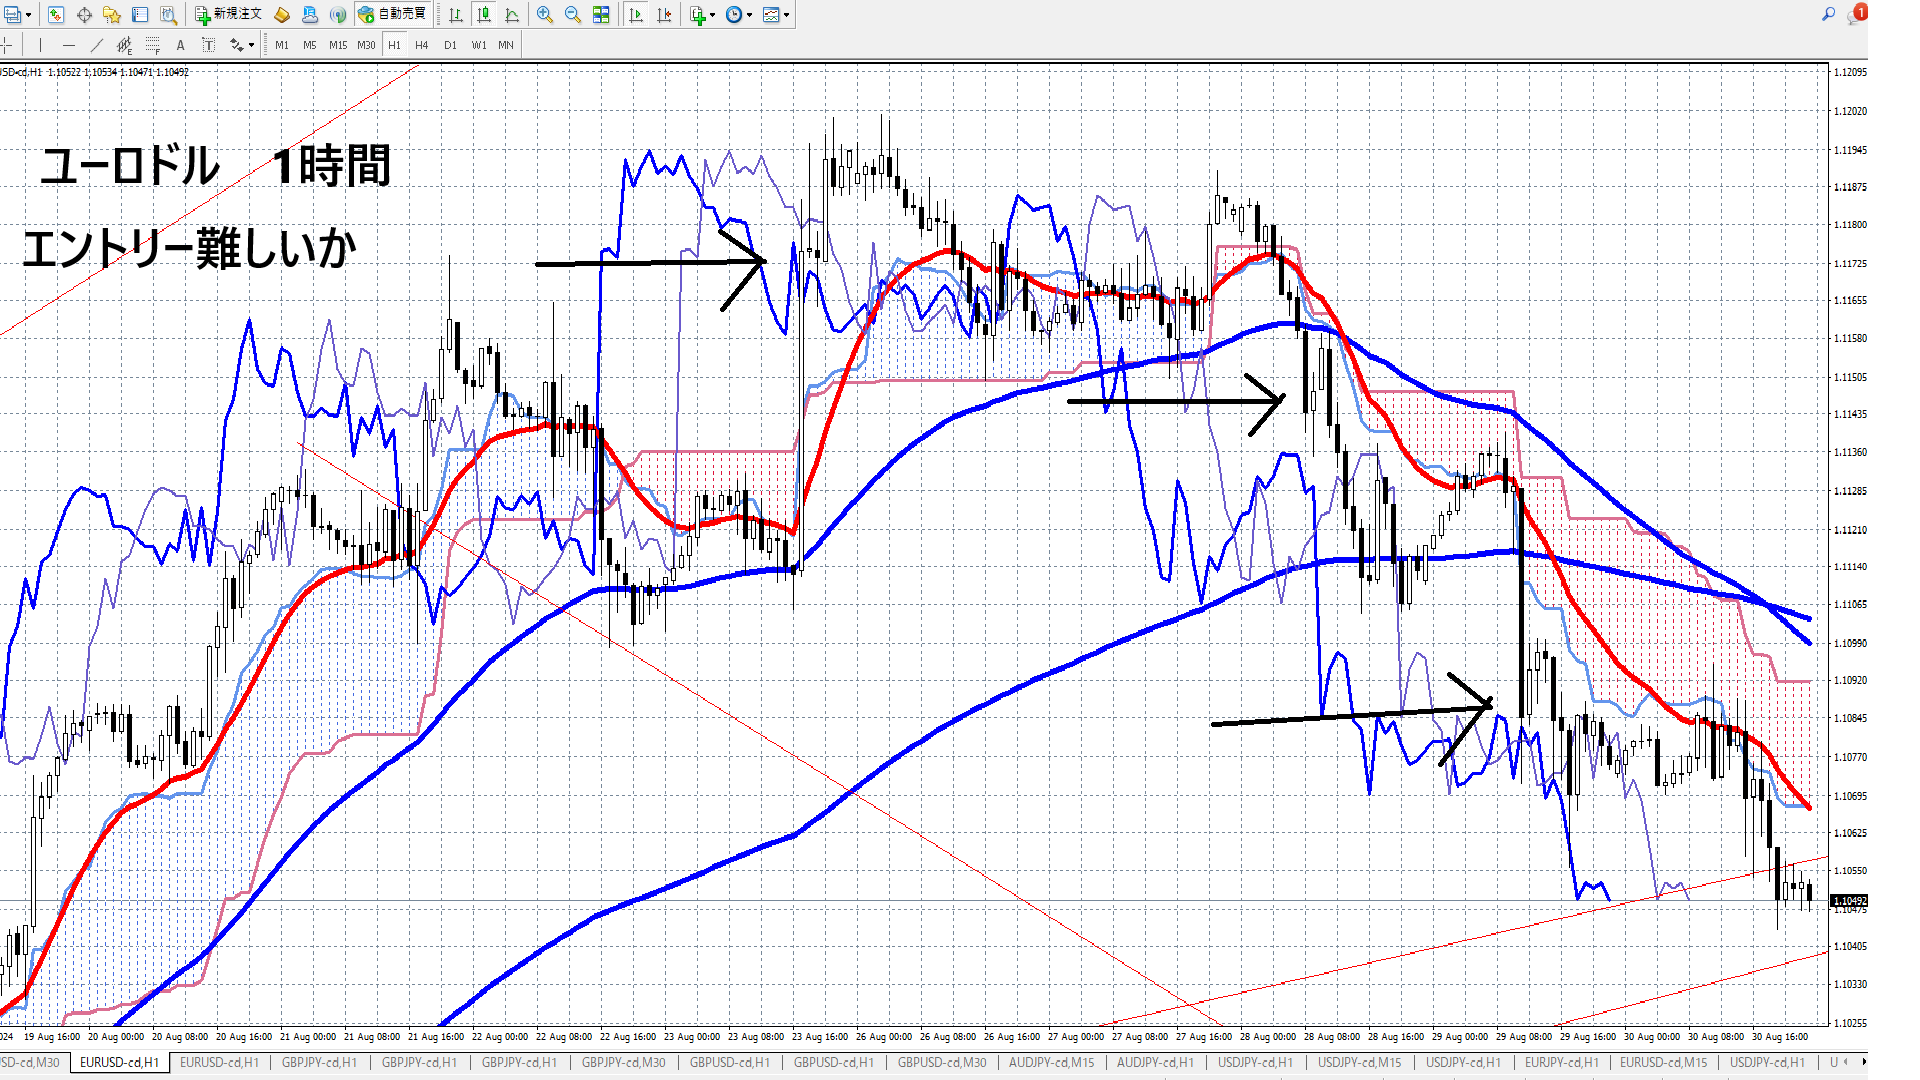Expand the New Chart dropdown arrow

pyautogui.click(x=28, y=15)
